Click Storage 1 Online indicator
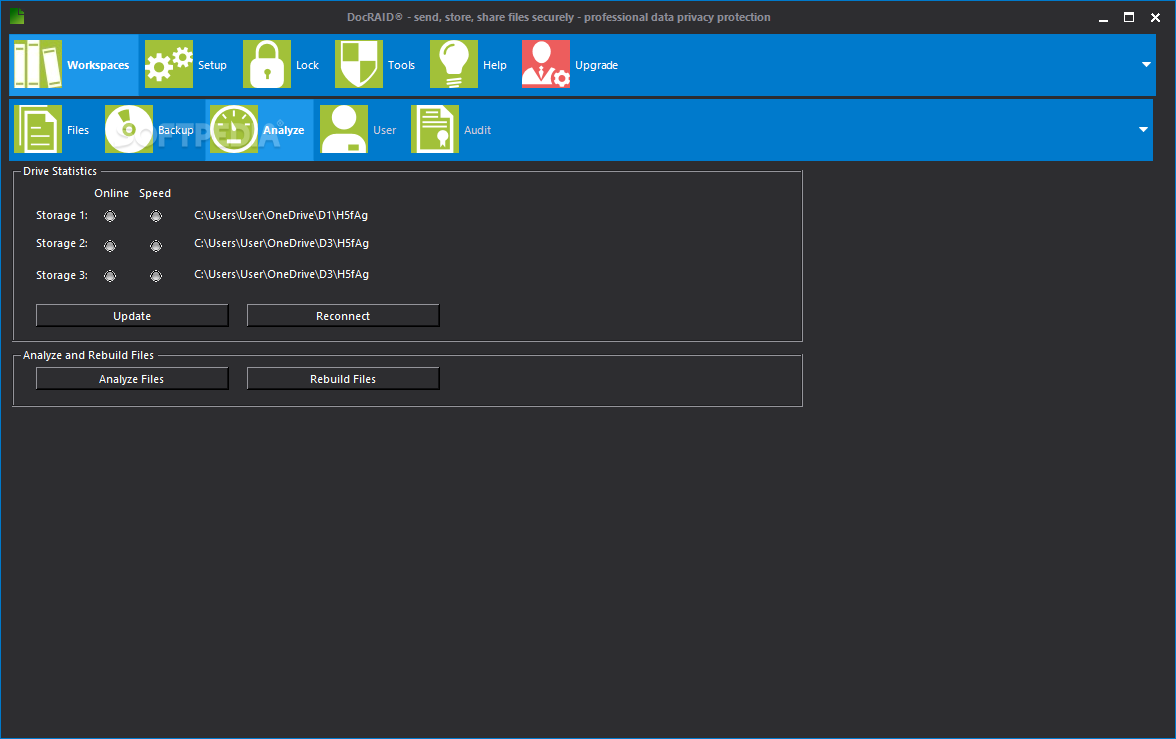This screenshot has width=1176, height=739. pyautogui.click(x=110, y=216)
